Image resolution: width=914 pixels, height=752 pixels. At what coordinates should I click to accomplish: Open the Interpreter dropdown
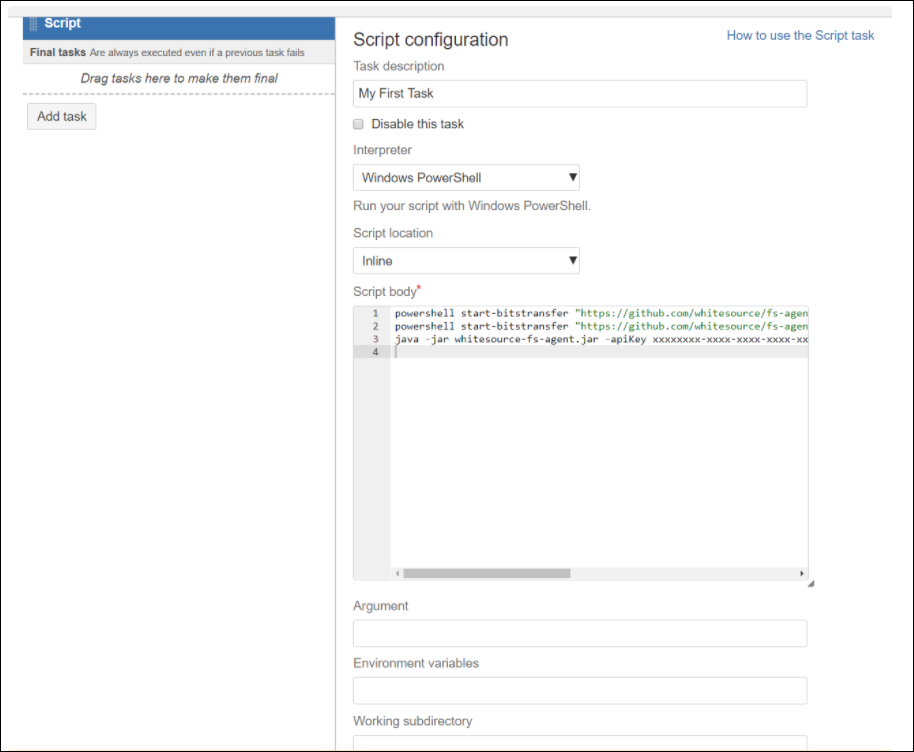tap(466, 178)
